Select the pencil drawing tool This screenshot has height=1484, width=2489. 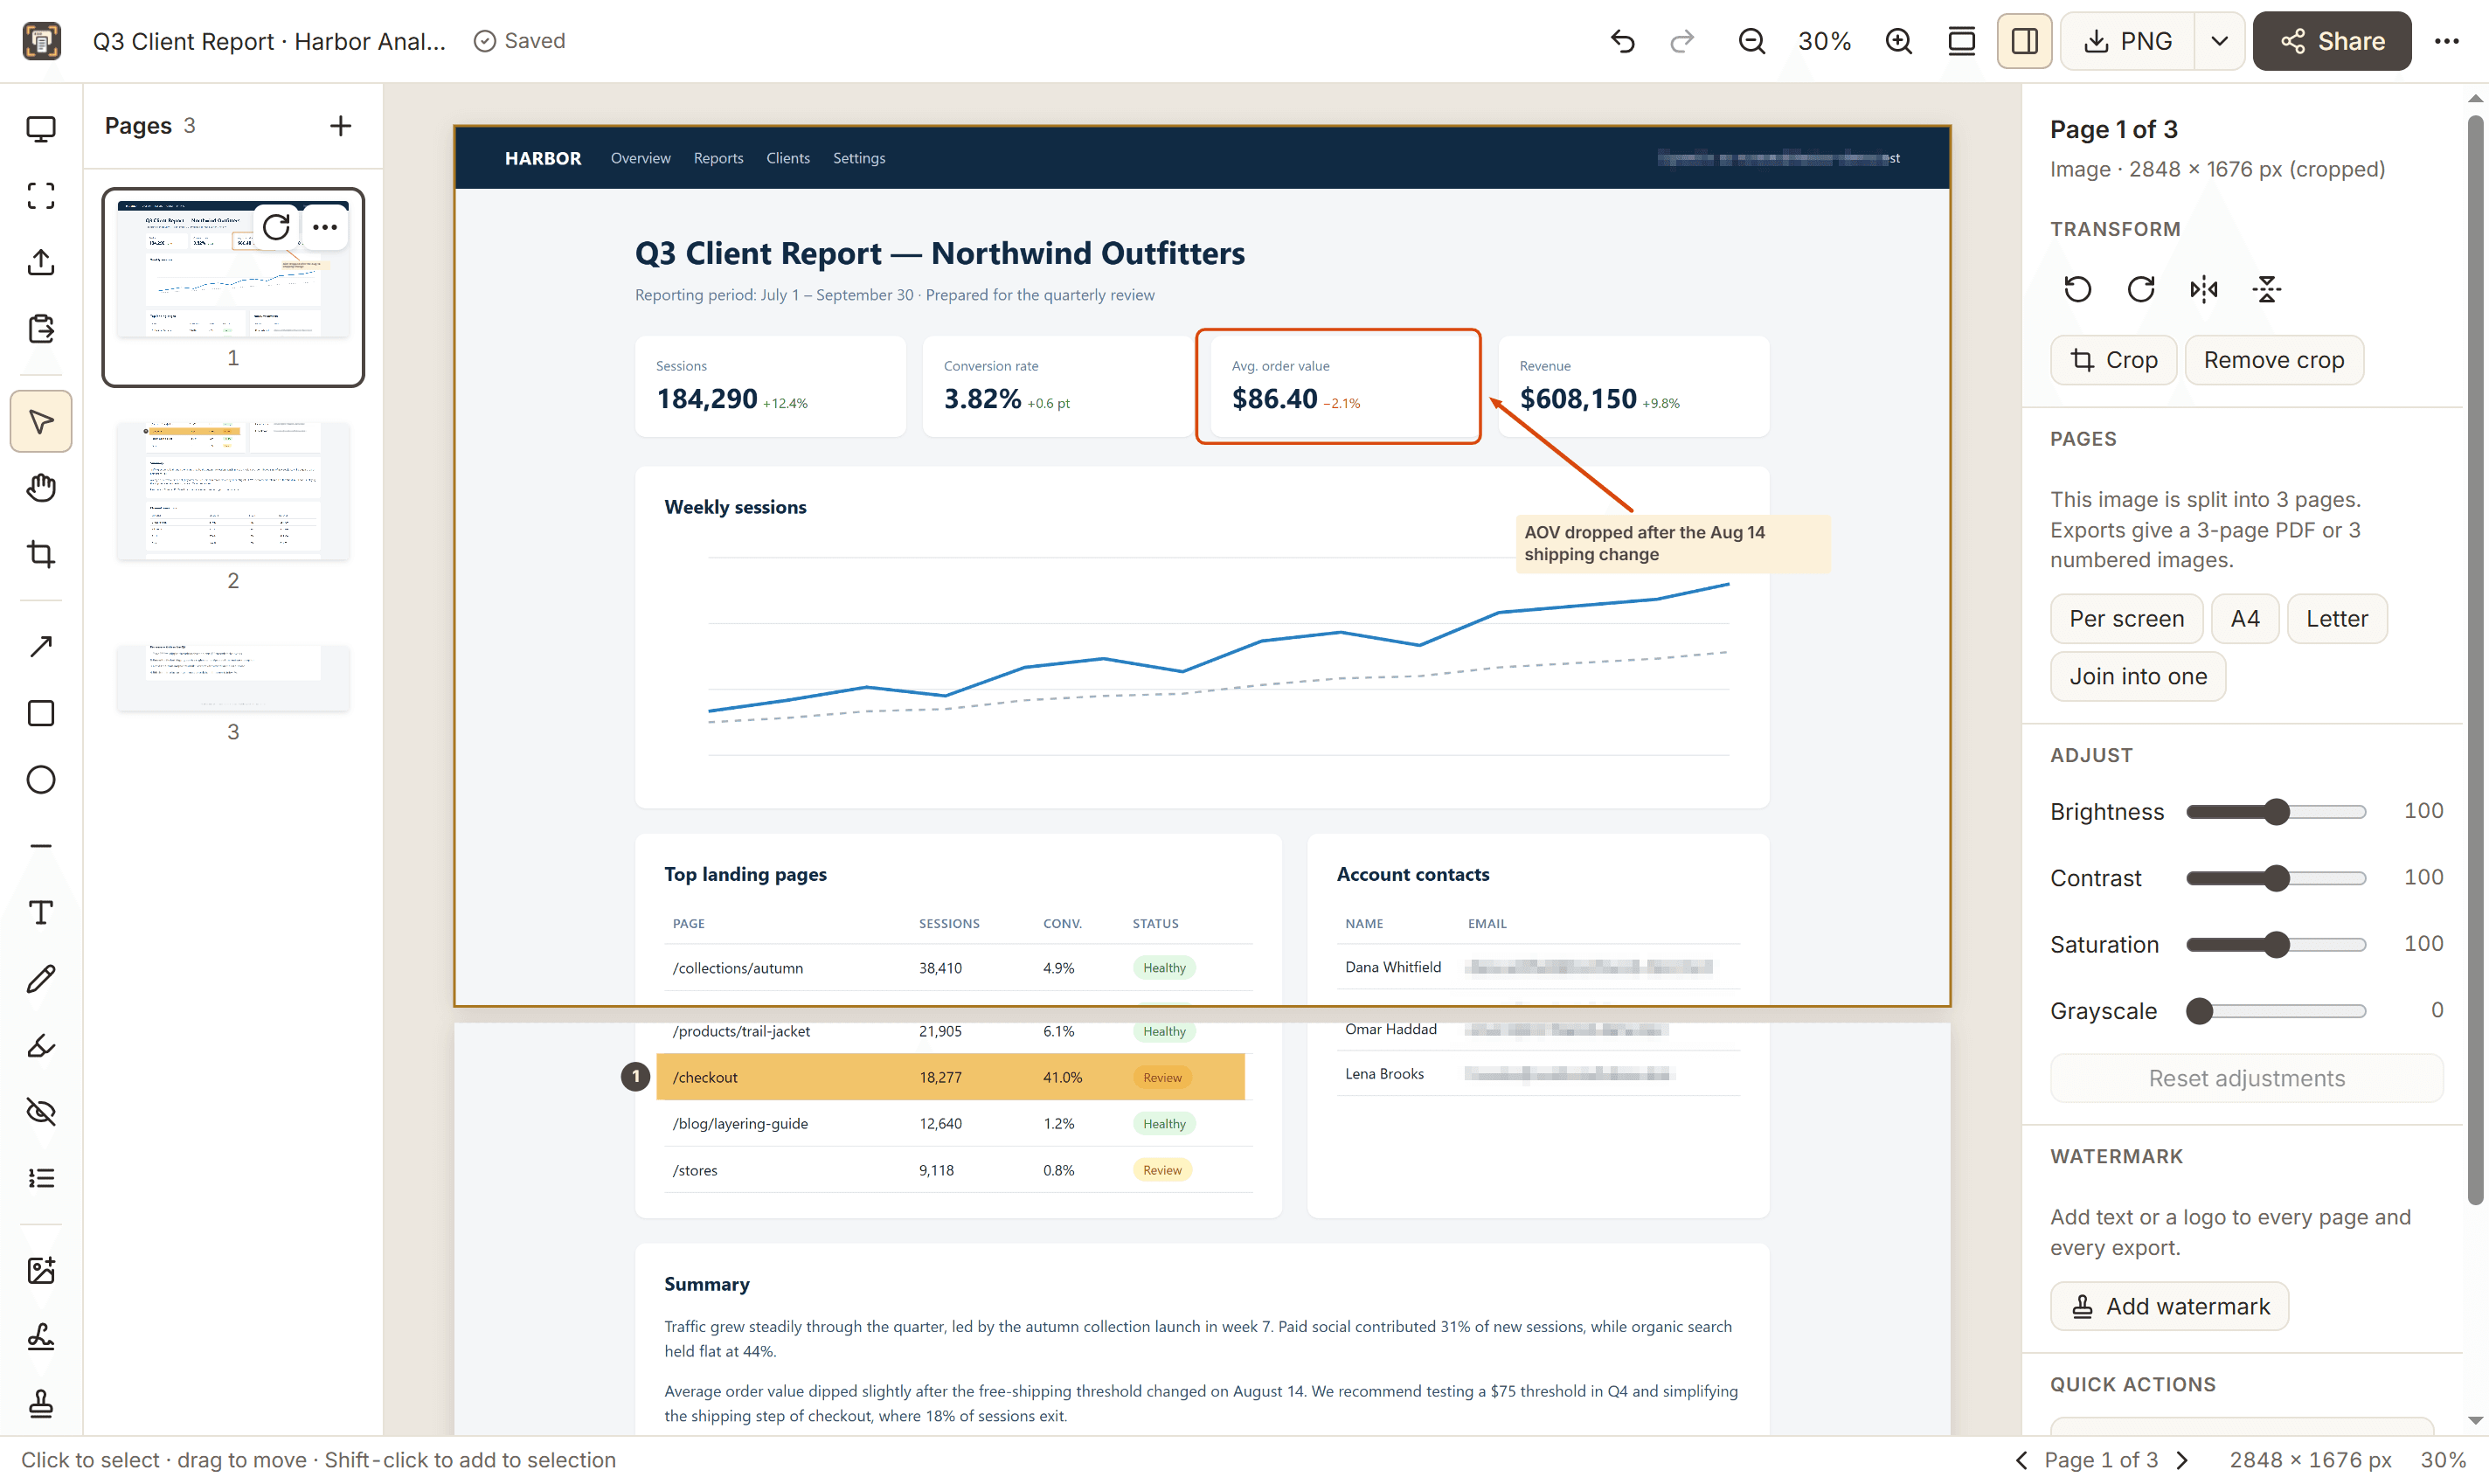click(41, 979)
